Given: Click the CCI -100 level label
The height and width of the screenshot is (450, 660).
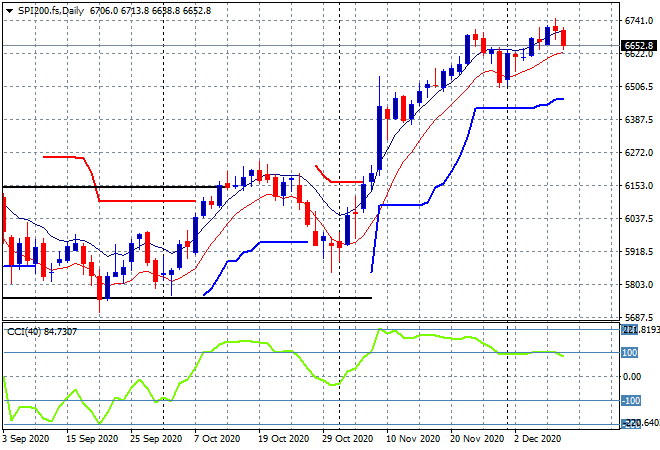Looking at the screenshot, I should (631, 400).
